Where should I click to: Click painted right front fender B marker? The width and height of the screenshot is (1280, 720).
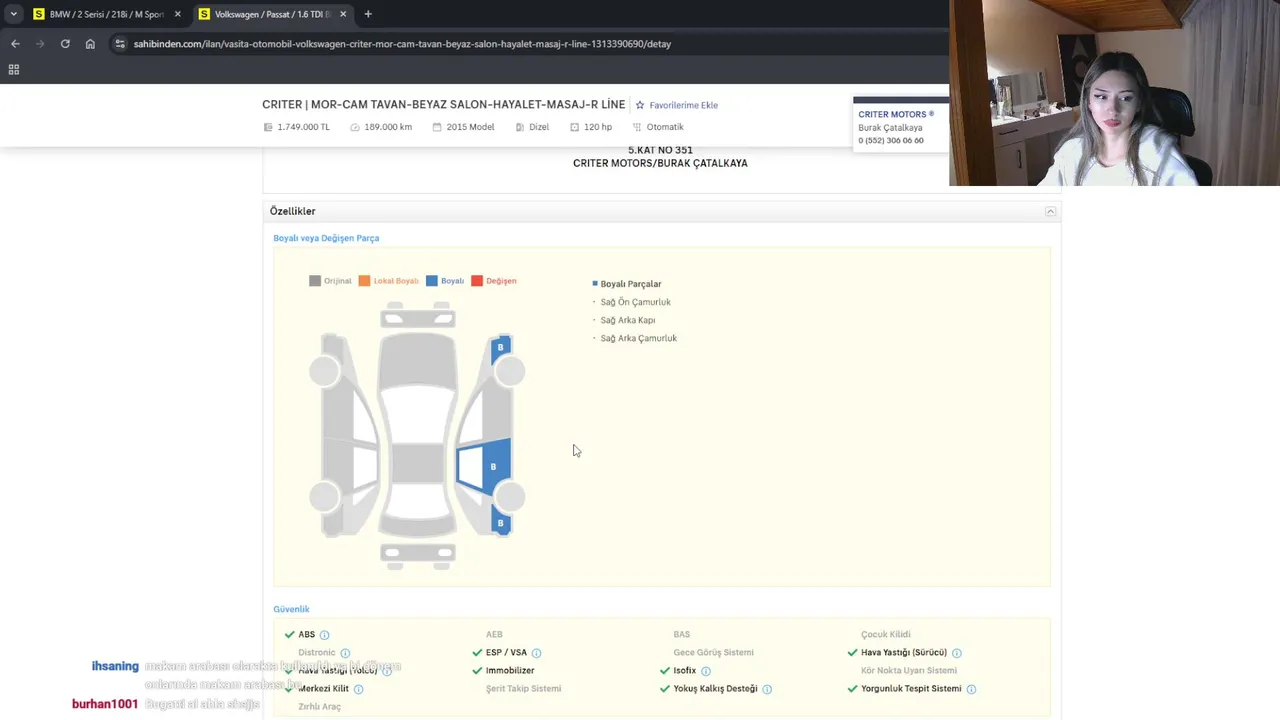tap(500, 348)
